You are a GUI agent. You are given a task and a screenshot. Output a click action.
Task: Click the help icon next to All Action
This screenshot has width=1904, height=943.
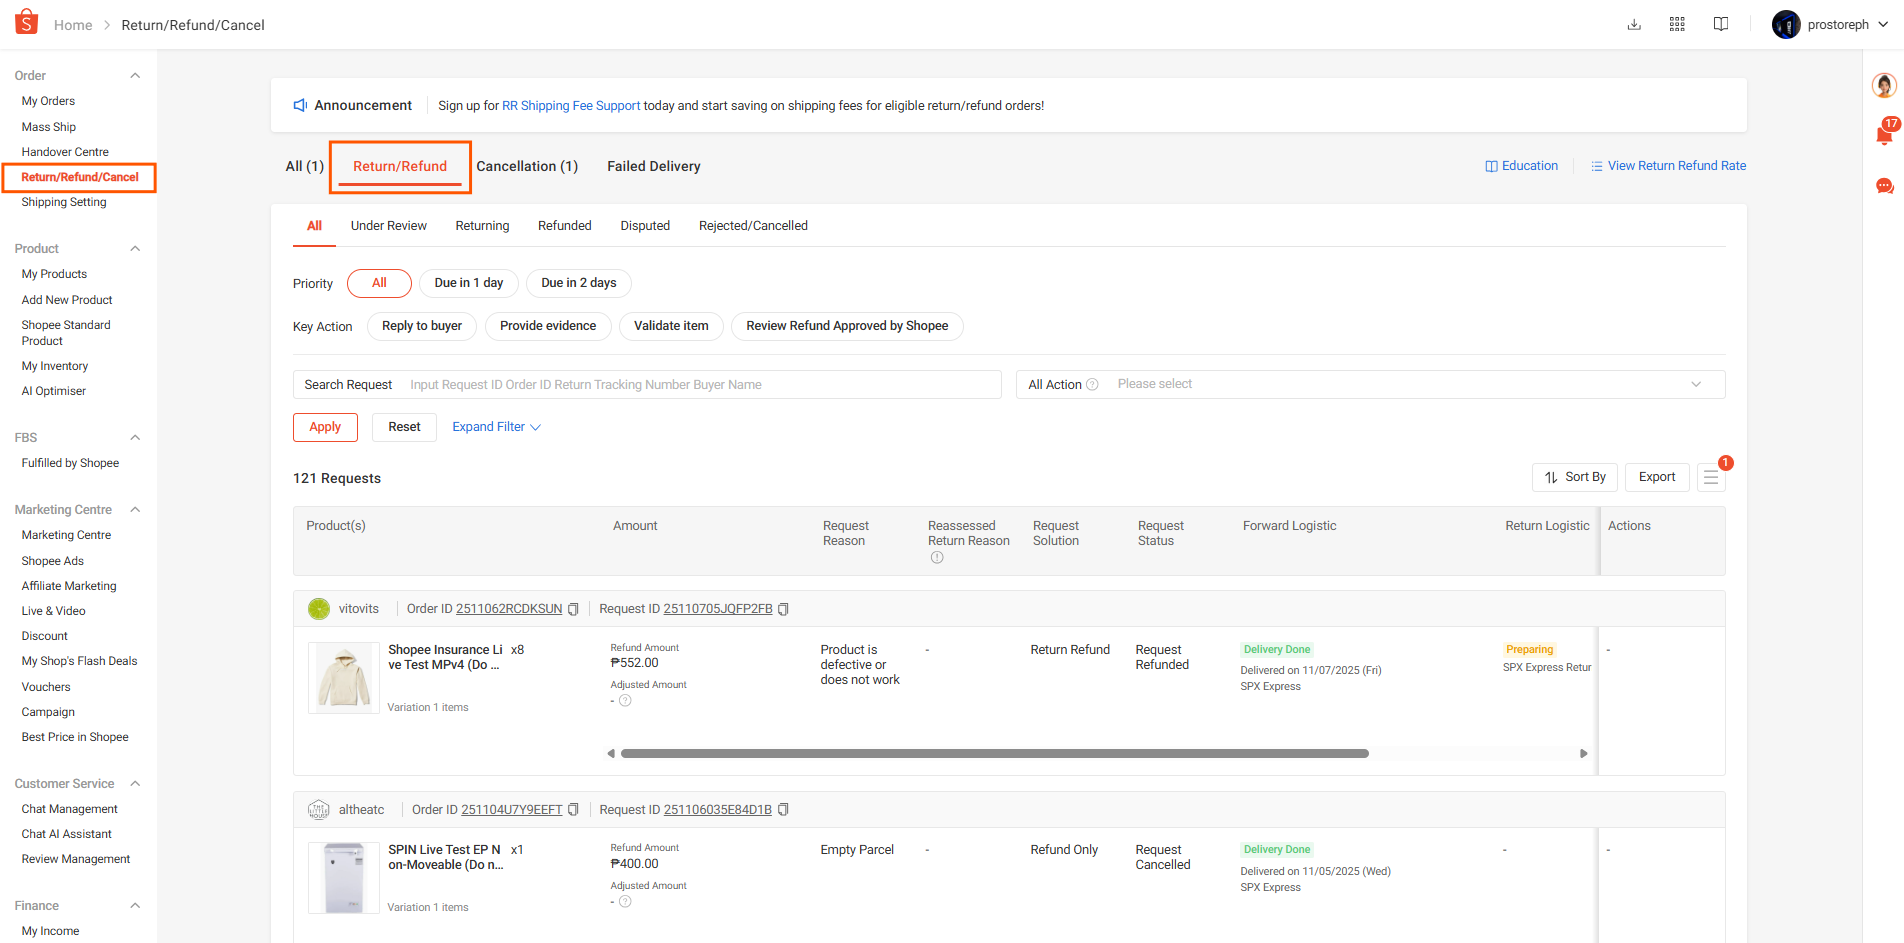(x=1092, y=385)
